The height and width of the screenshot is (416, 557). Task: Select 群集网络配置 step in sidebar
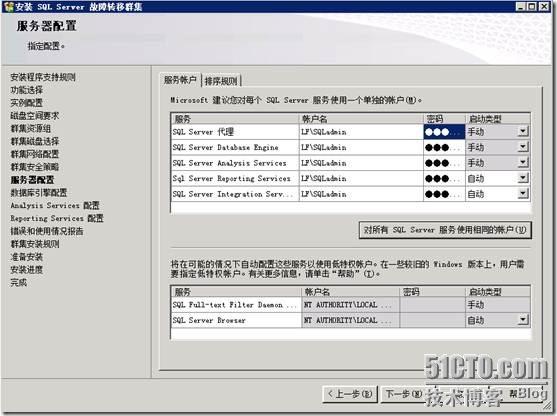[35, 154]
